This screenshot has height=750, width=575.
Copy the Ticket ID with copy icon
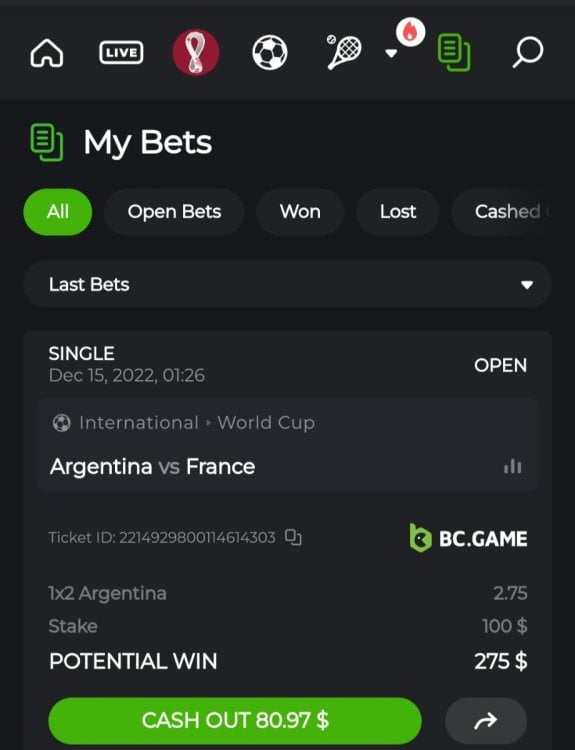click(293, 537)
